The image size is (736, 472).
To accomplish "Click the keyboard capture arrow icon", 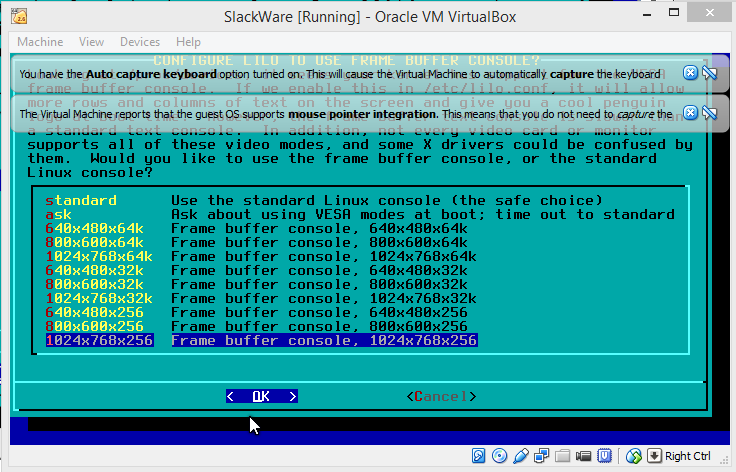I will 654,456.
